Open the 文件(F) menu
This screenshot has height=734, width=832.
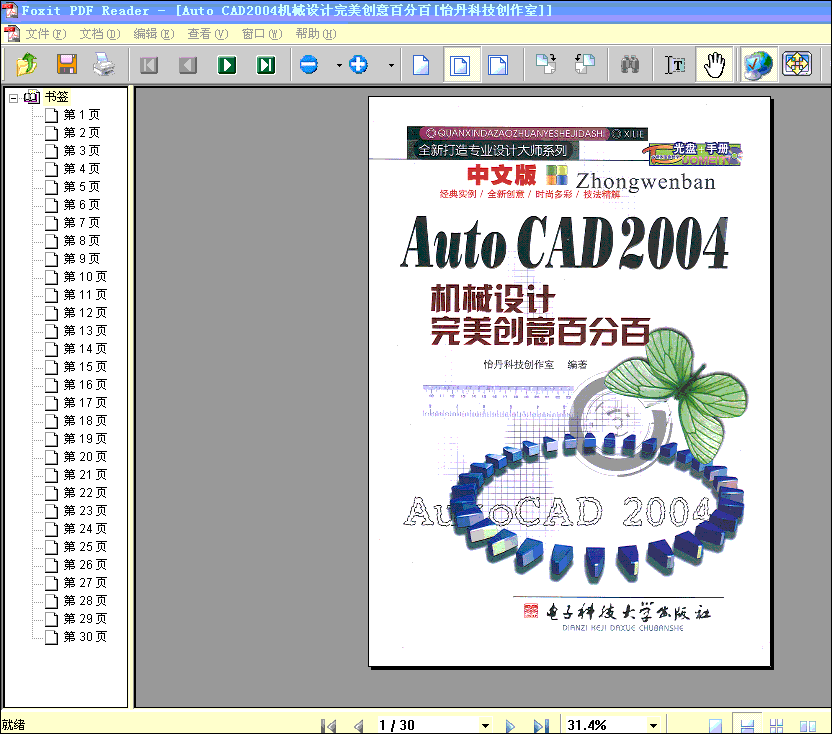click(46, 34)
